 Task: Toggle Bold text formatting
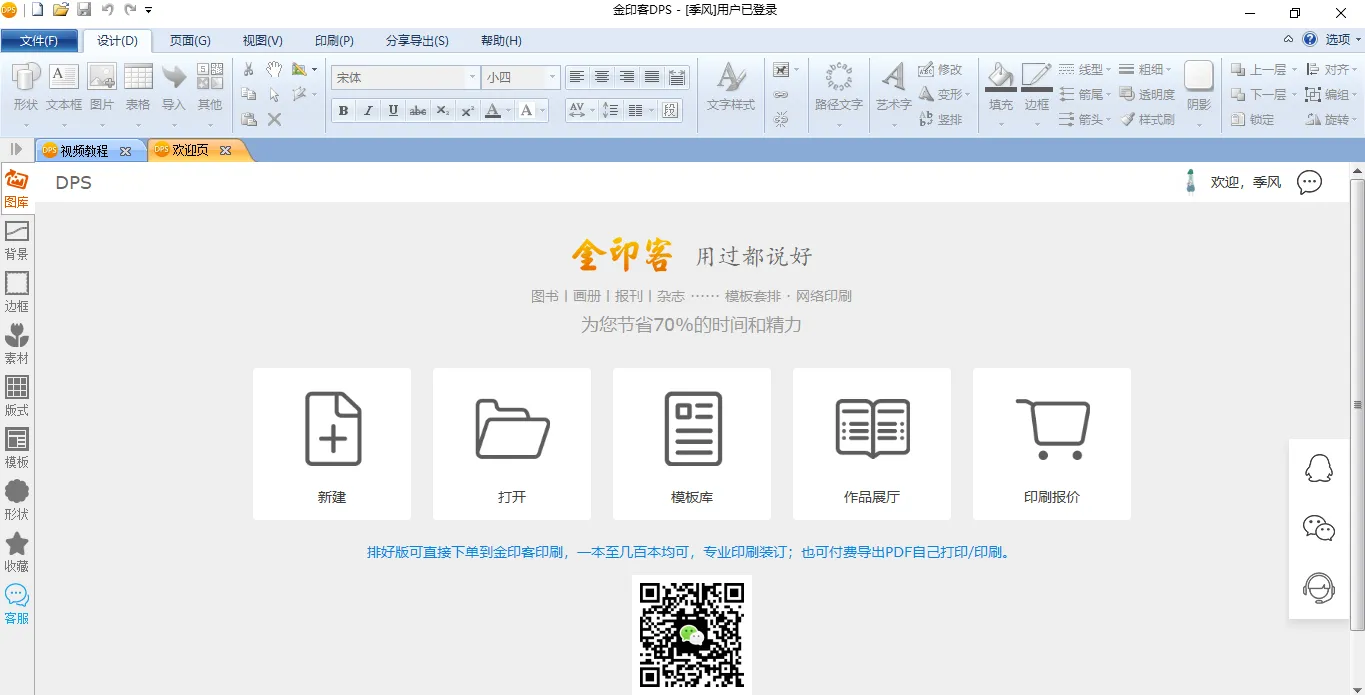click(x=343, y=111)
